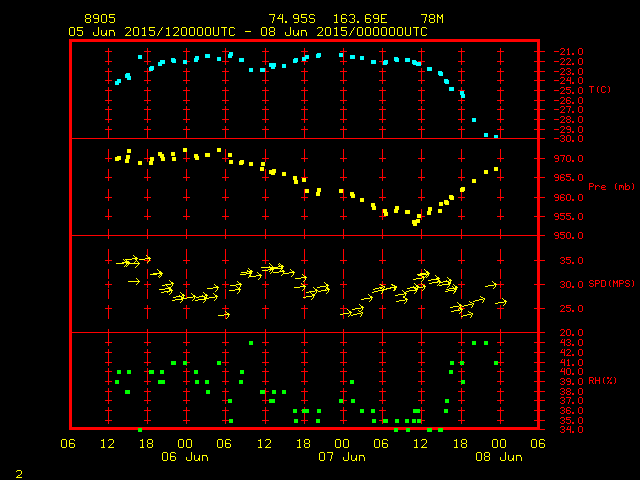
Task: Click the 08 Jun date label
Action: pos(499,457)
